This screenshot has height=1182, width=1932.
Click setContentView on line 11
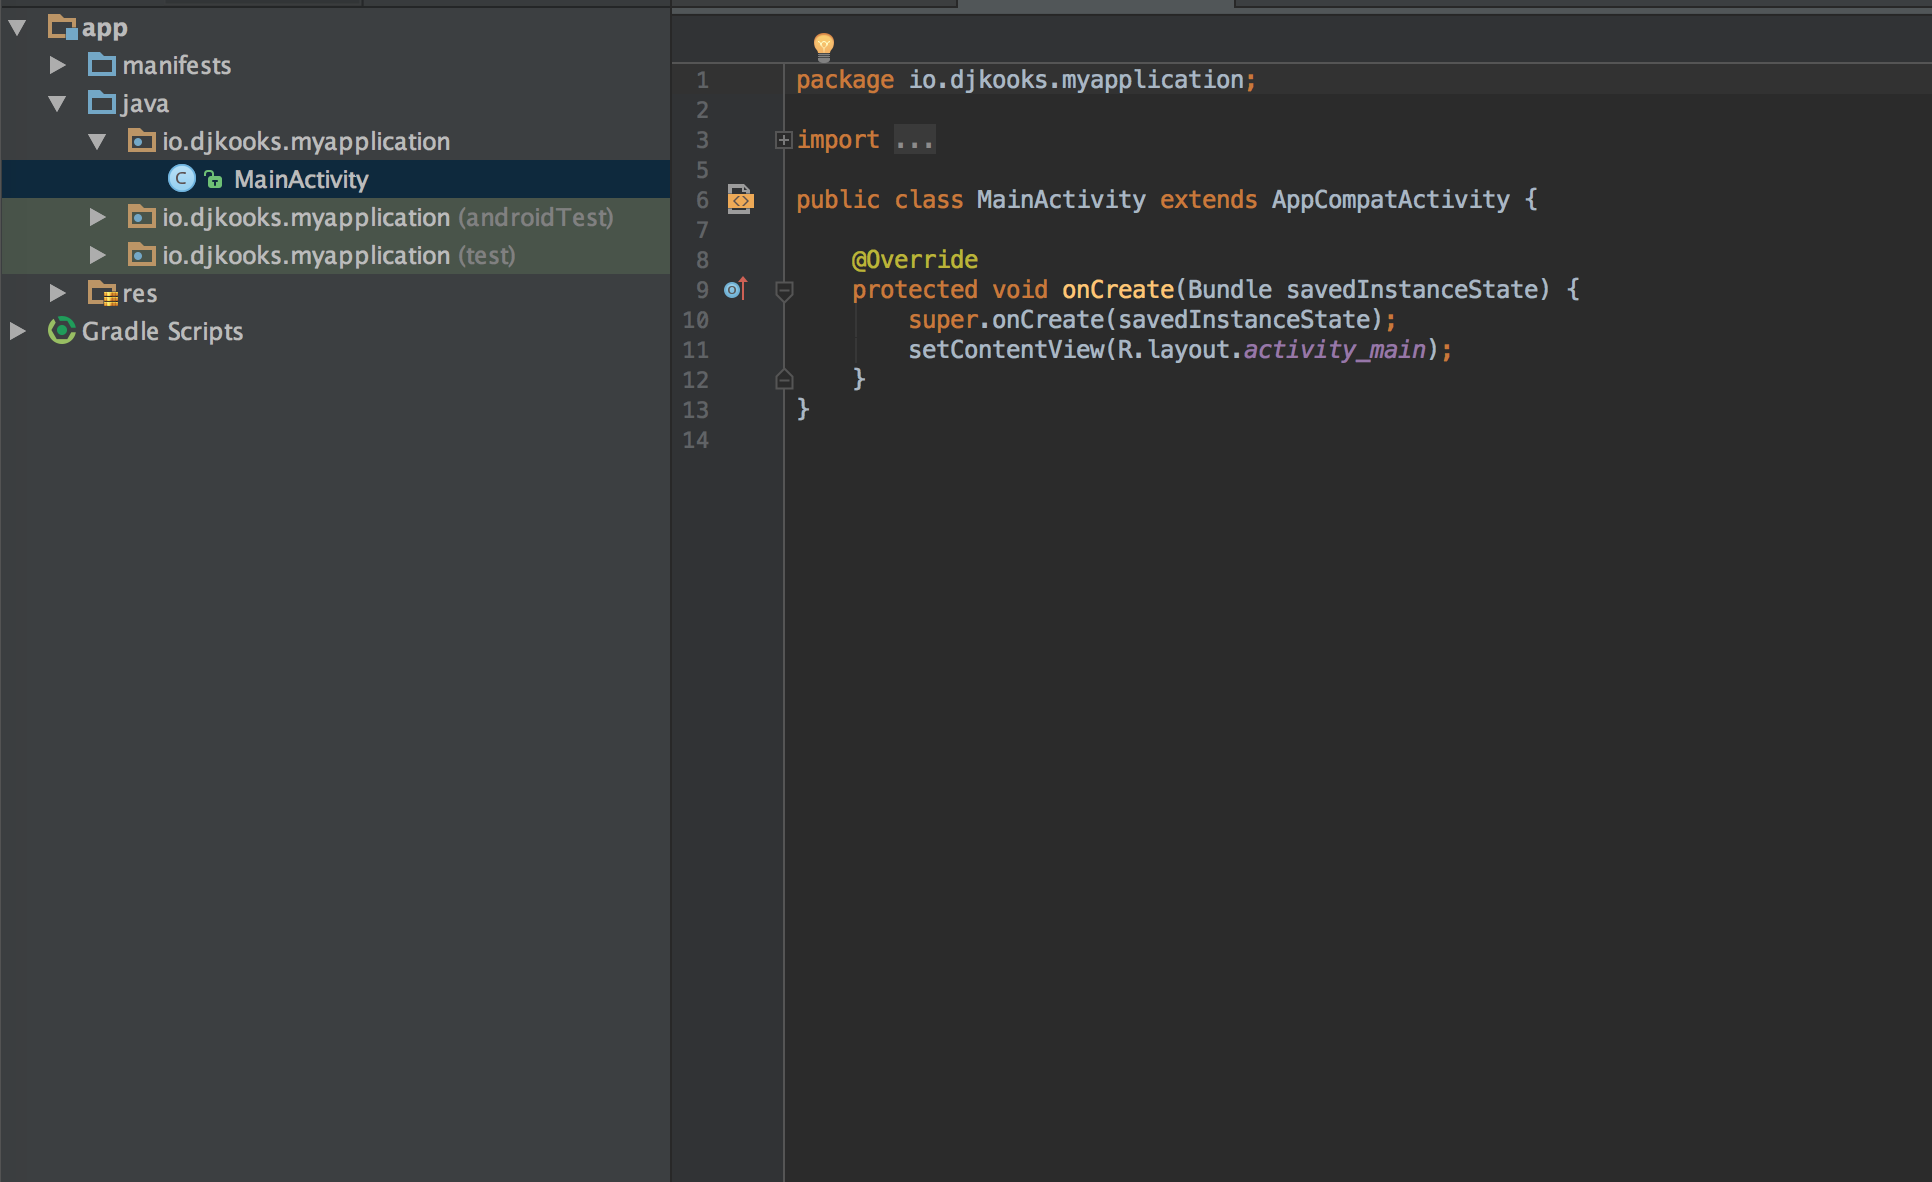(x=1006, y=350)
